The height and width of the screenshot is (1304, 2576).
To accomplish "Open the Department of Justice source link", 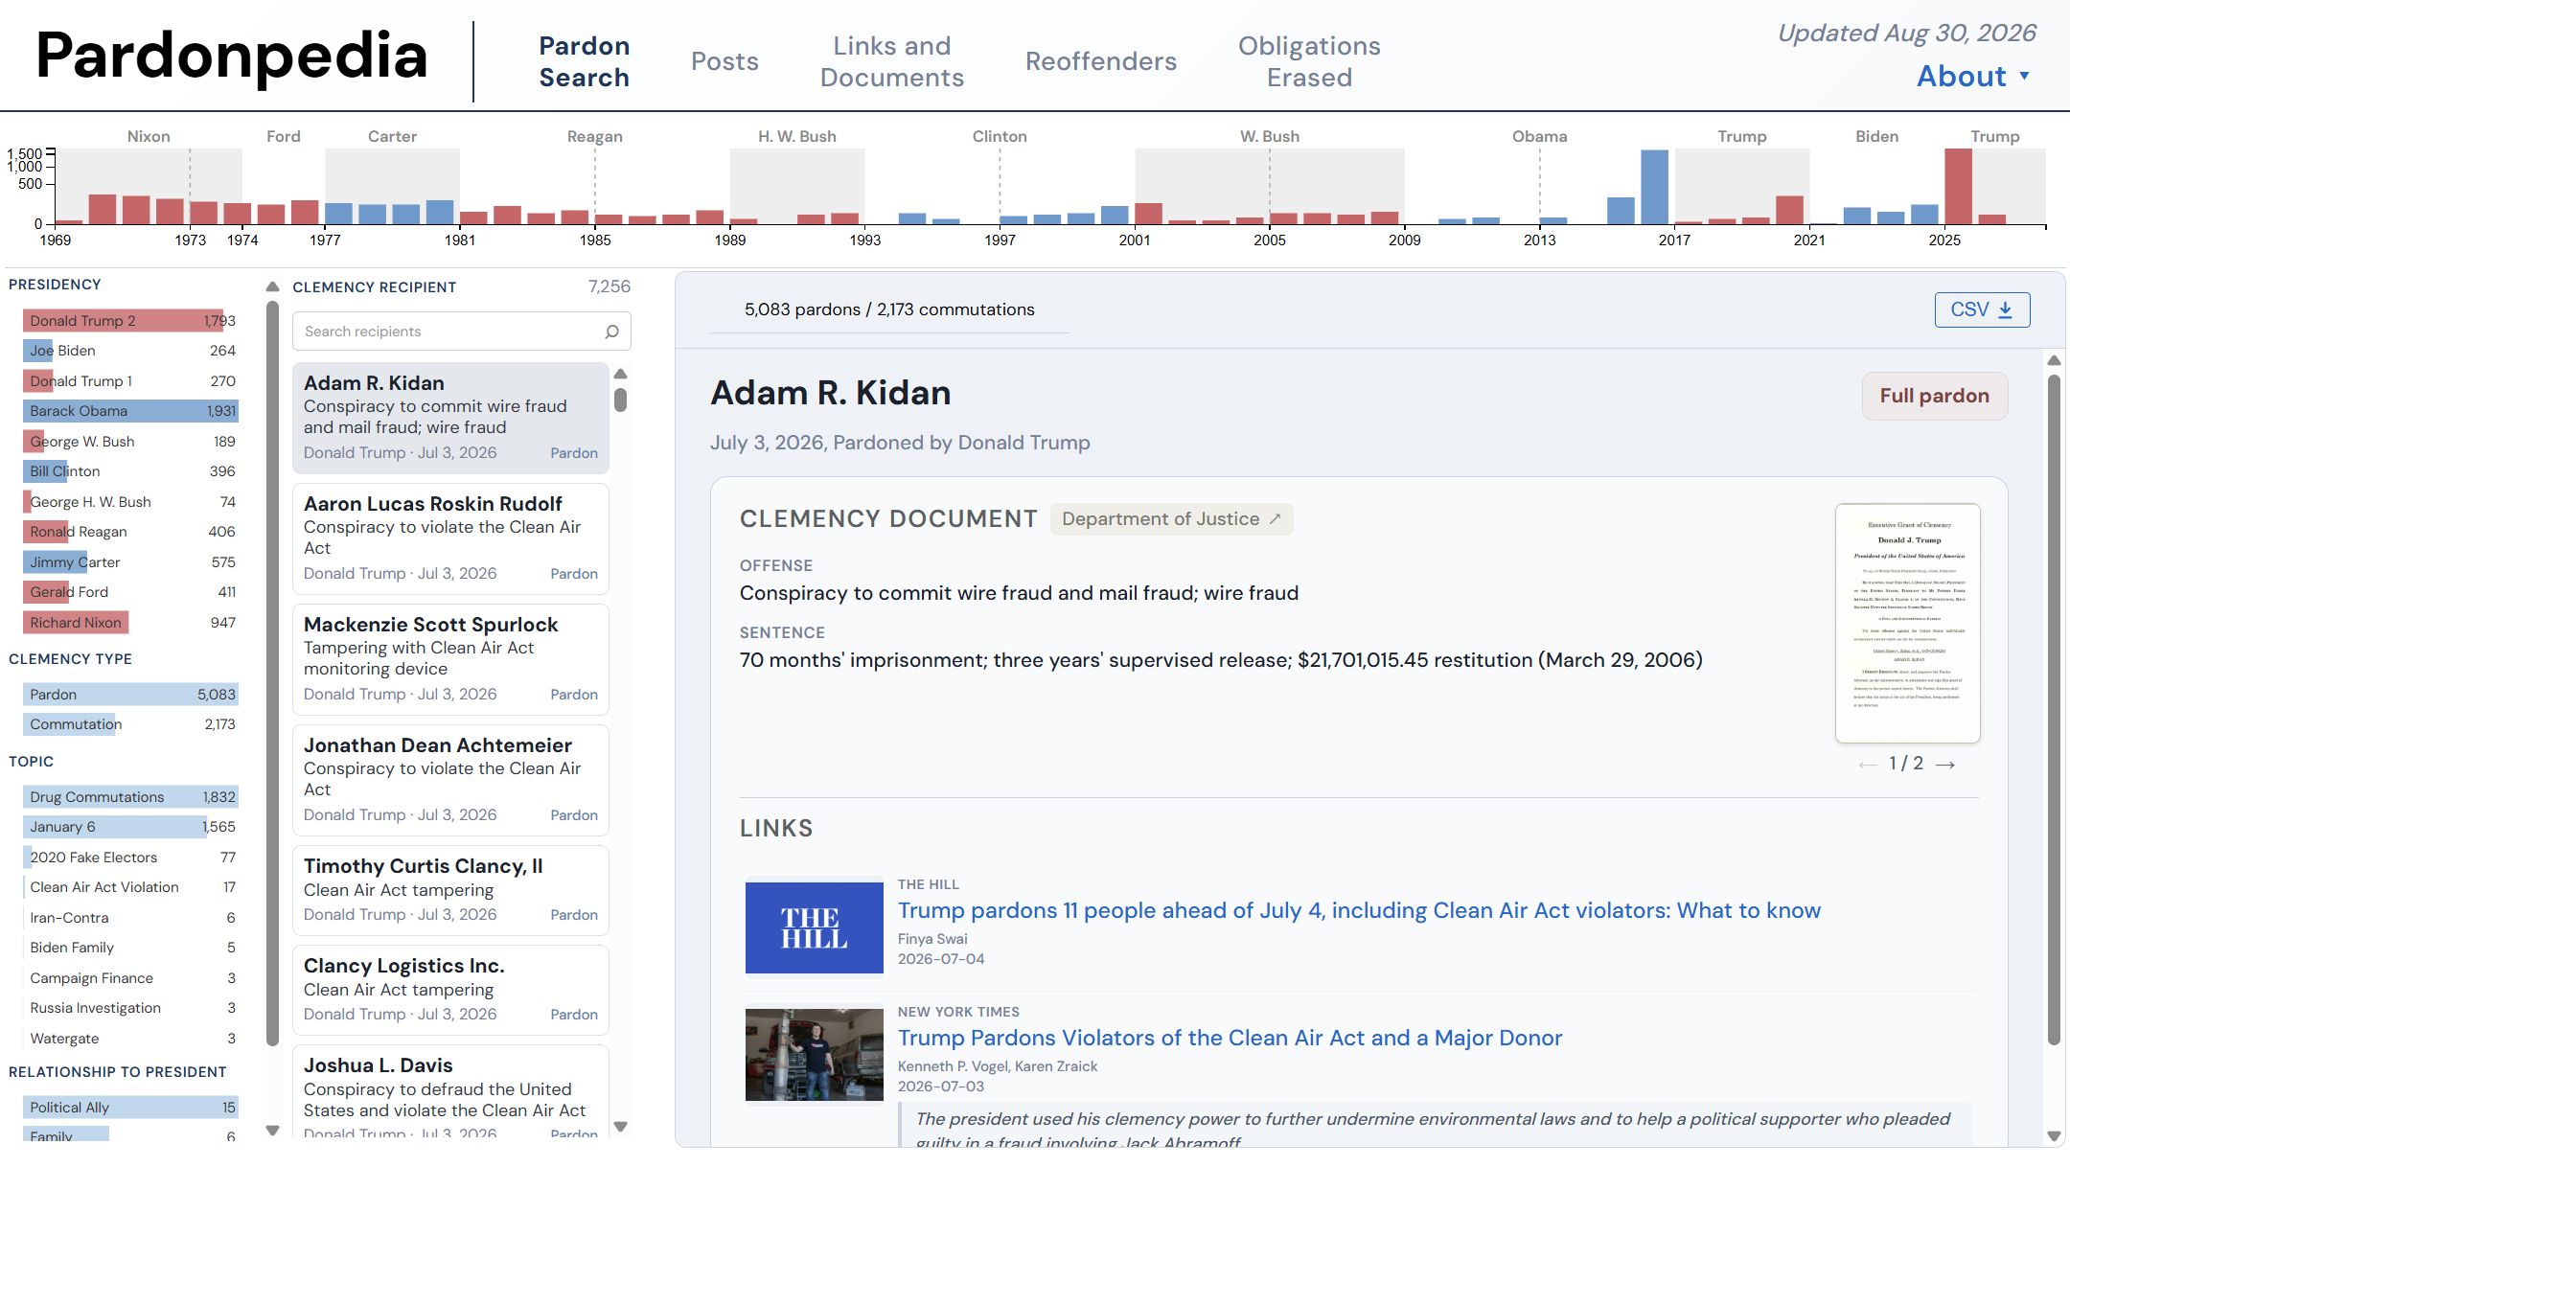I will tap(1171, 519).
